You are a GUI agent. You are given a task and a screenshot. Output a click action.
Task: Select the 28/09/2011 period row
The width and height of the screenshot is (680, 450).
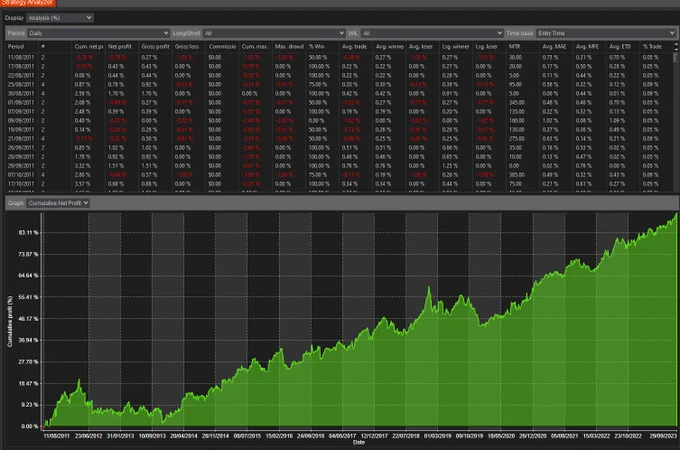[x=339, y=157]
